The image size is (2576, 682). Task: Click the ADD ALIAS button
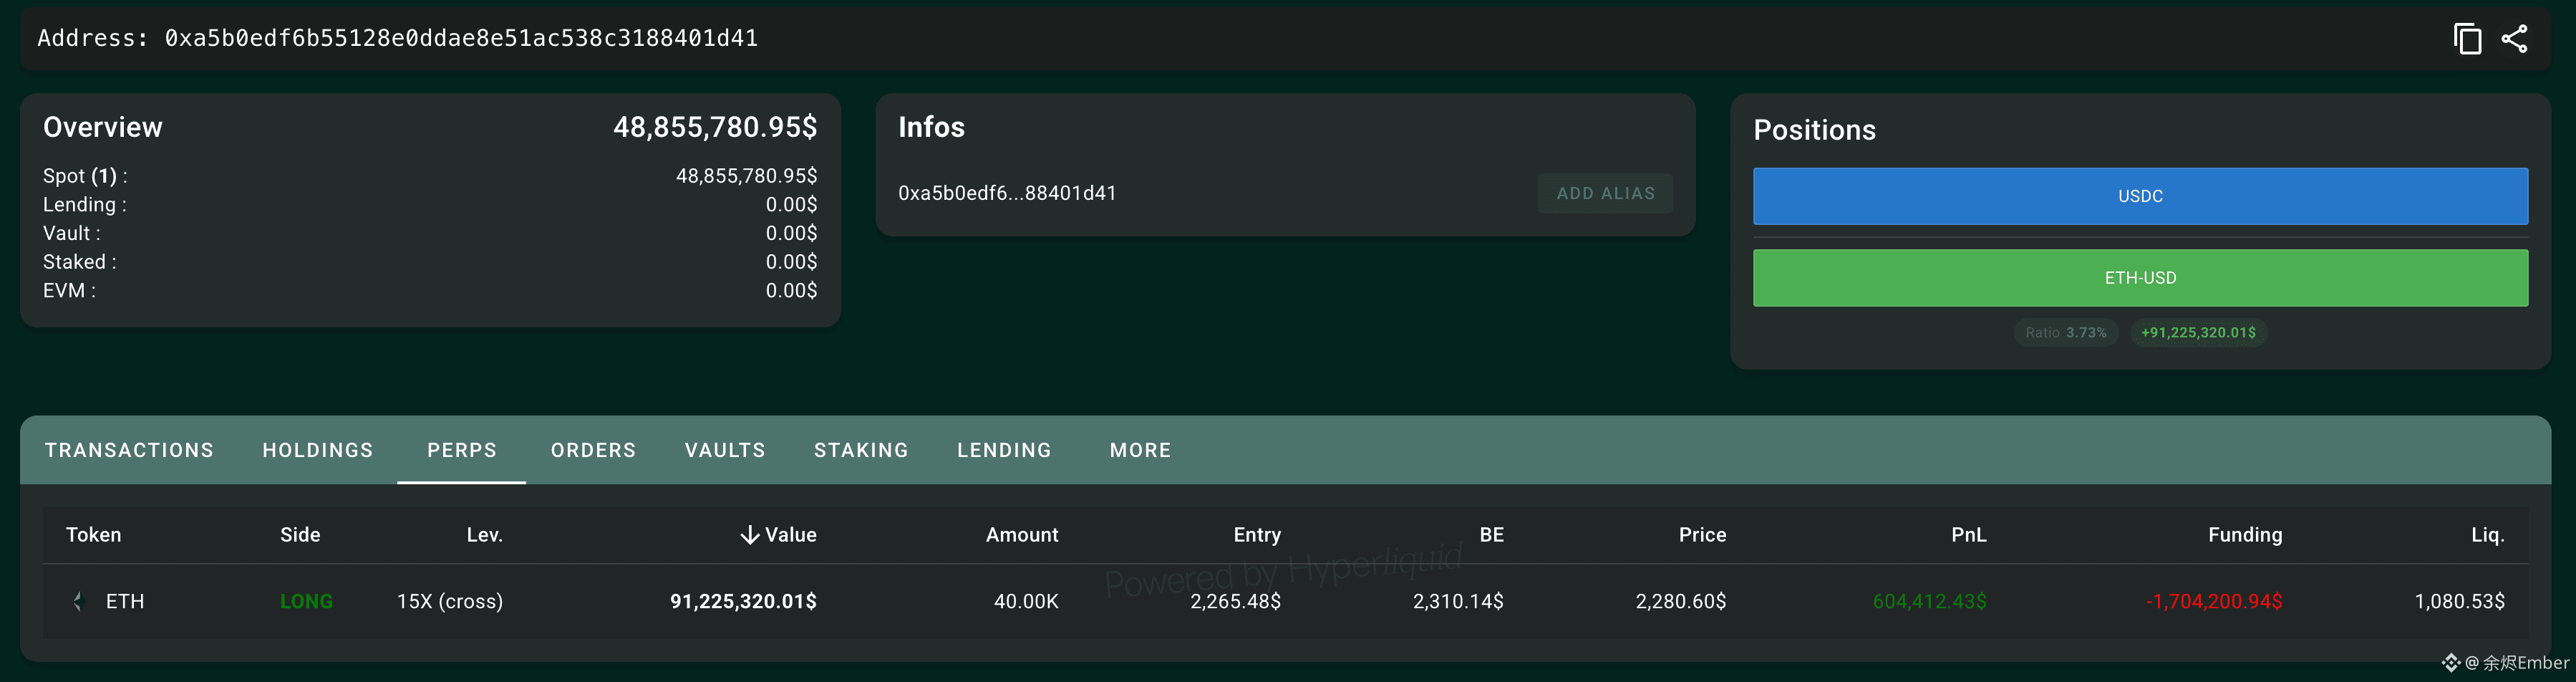(x=1605, y=193)
